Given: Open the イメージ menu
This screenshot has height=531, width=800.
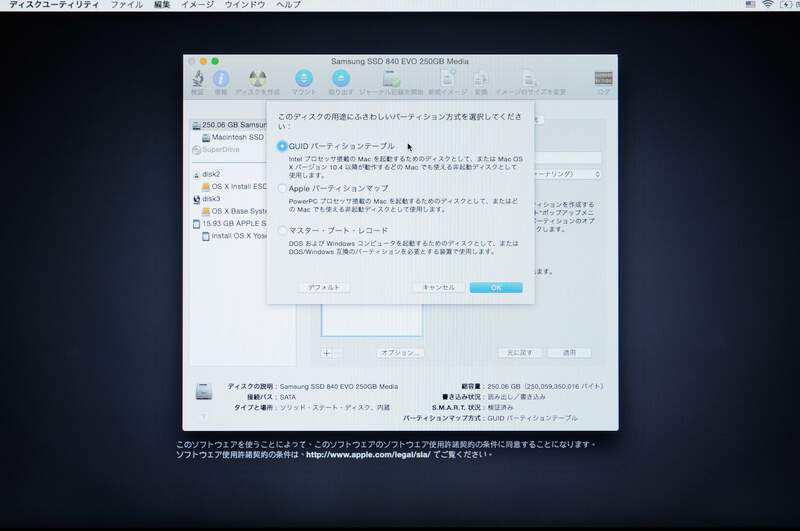Looking at the screenshot, I should 197,5.
